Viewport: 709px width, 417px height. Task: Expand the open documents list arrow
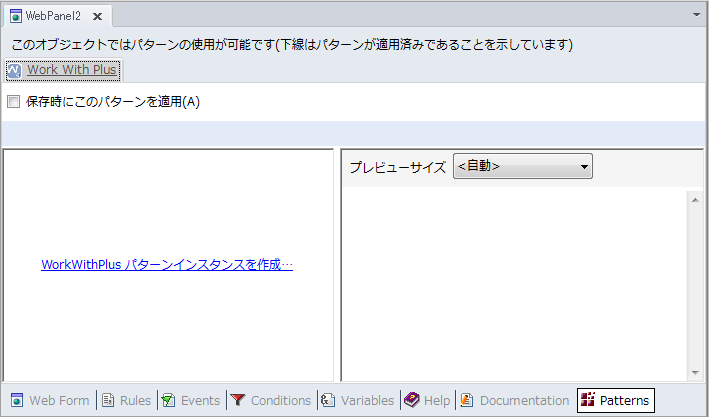coord(696,16)
